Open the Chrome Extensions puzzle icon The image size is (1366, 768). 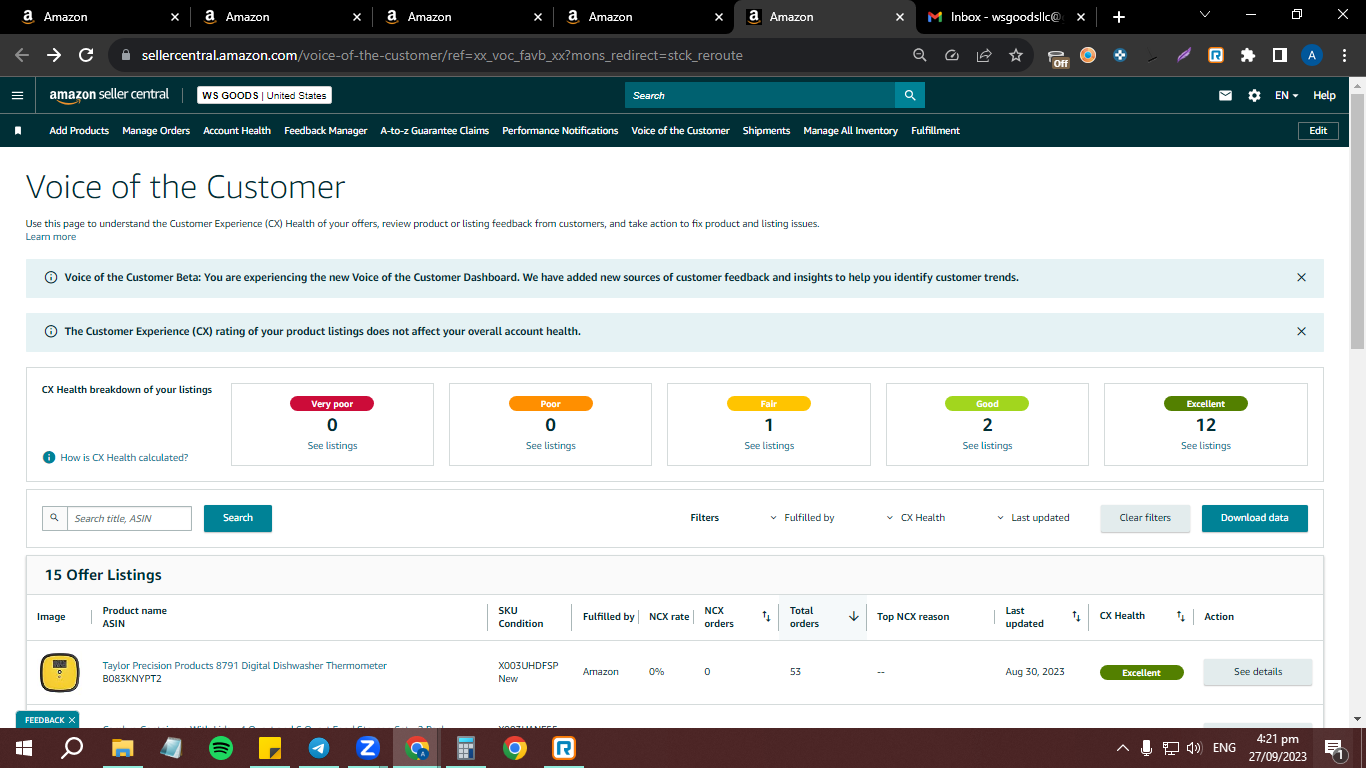[x=1248, y=55]
